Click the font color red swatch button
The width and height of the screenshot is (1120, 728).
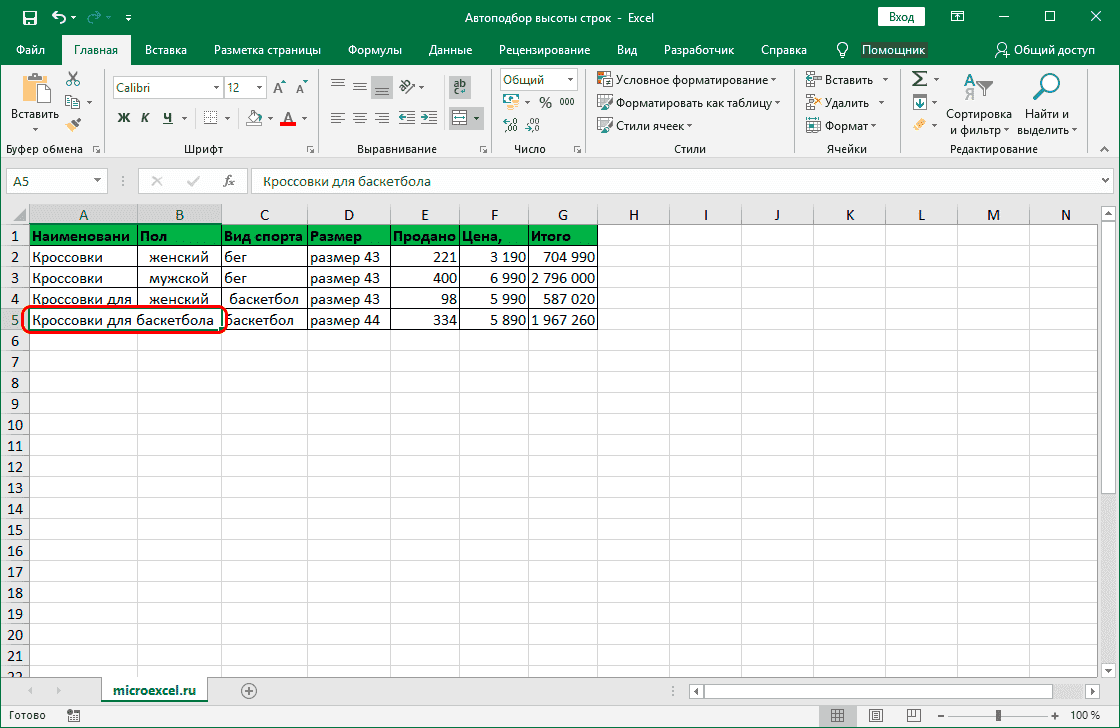pyautogui.click(x=288, y=118)
